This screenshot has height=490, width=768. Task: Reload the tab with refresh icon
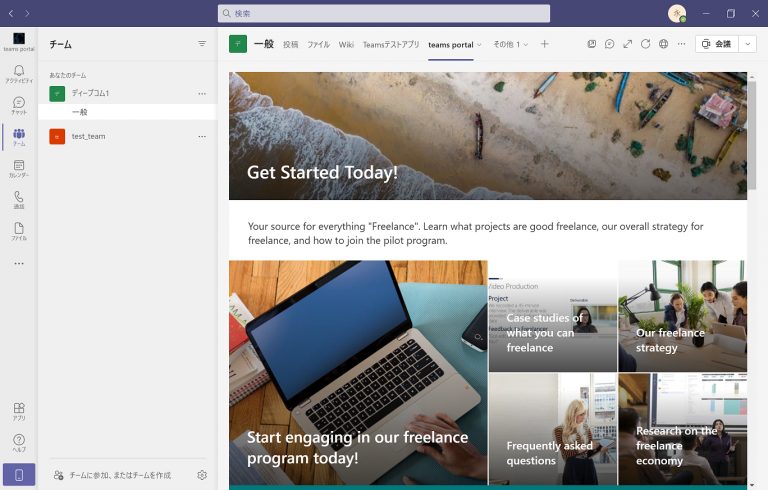(x=646, y=44)
